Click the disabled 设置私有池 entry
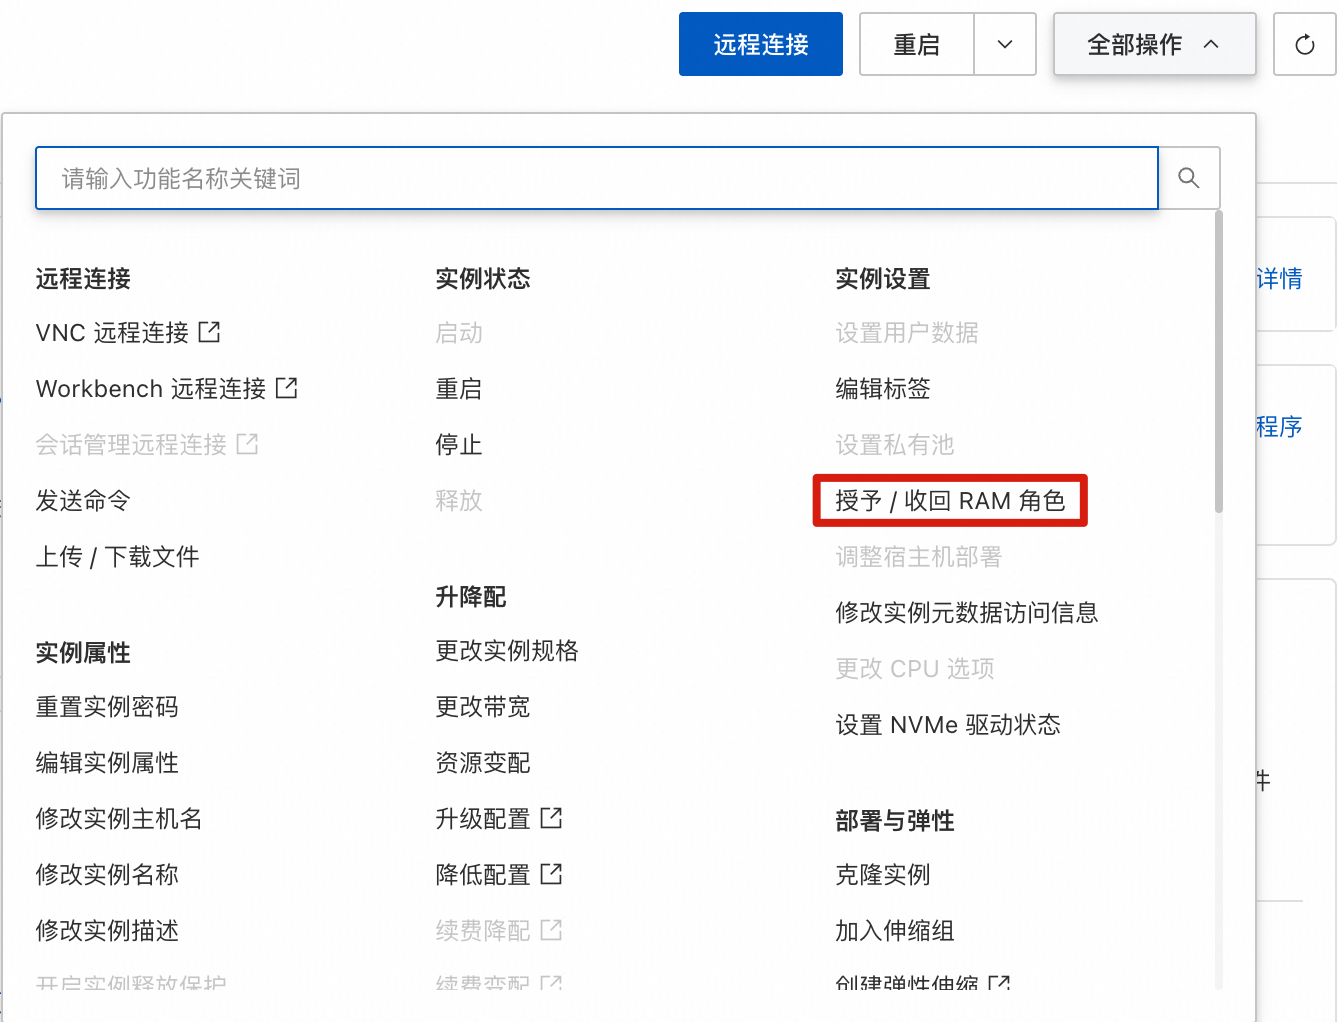This screenshot has height=1022, width=1338. click(895, 444)
